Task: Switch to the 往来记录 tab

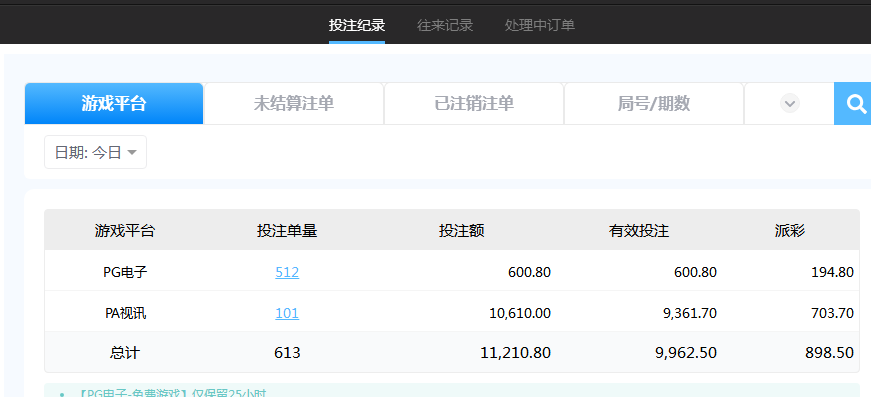Action: tap(445, 25)
